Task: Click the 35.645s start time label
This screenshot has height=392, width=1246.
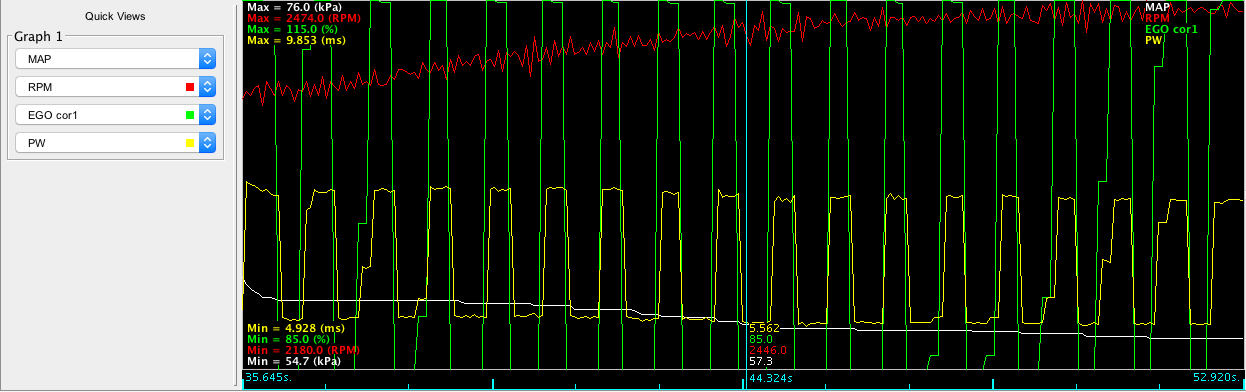Action: [270, 379]
